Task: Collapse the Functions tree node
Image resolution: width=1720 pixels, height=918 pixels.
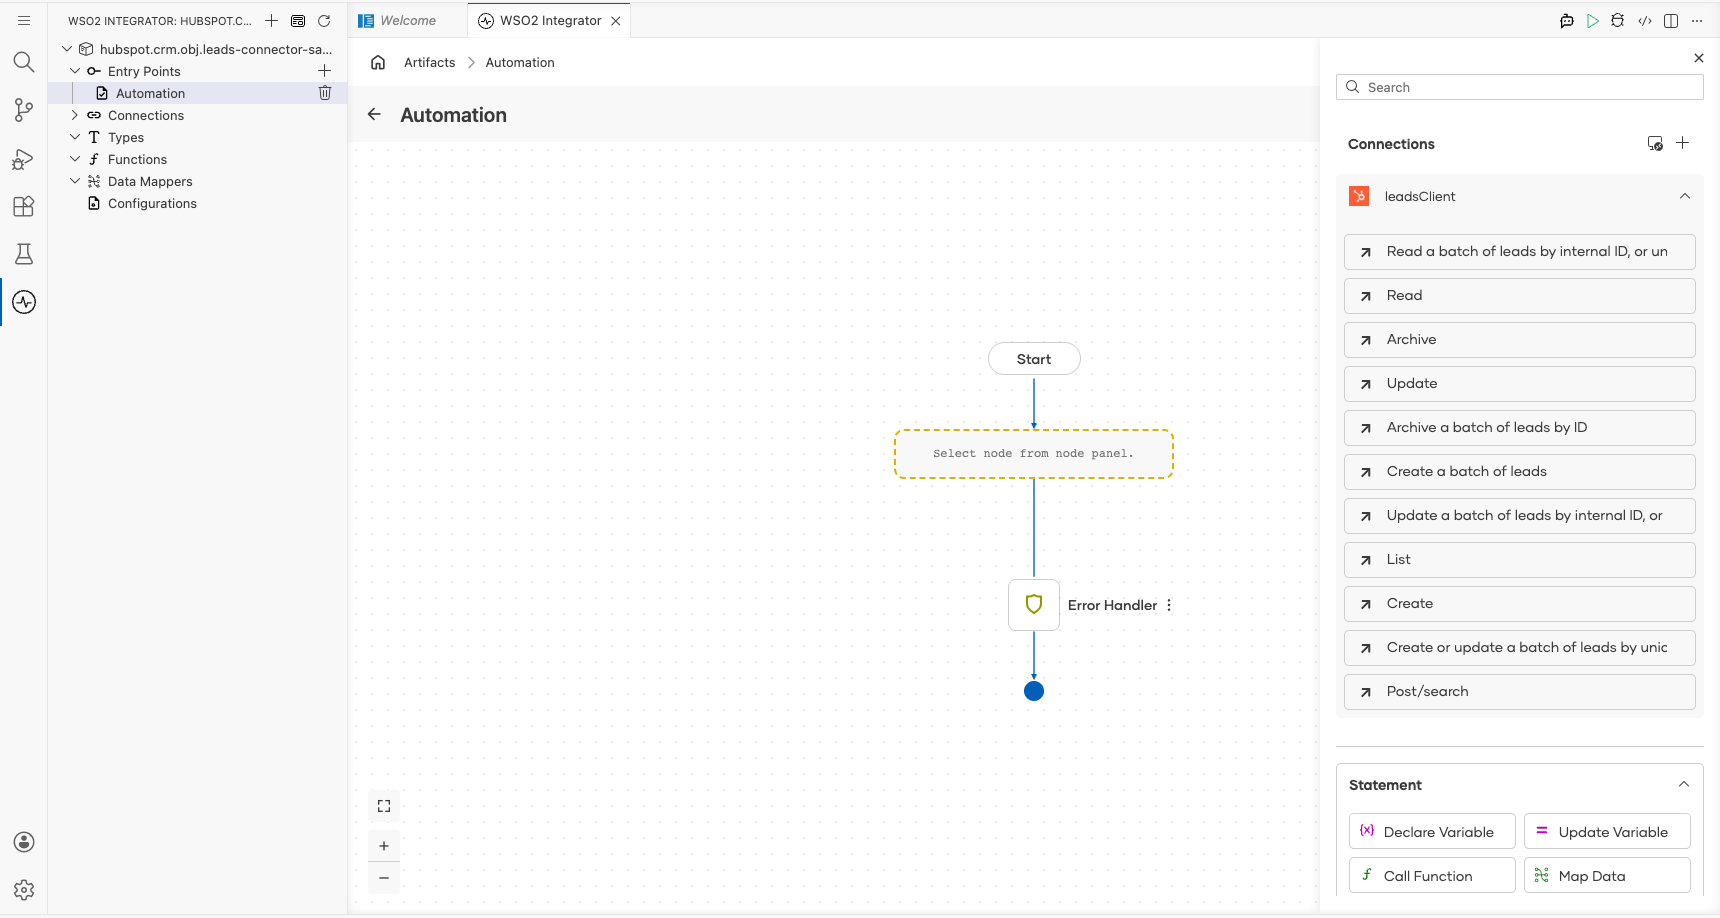Action: click(x=75, y=159)
